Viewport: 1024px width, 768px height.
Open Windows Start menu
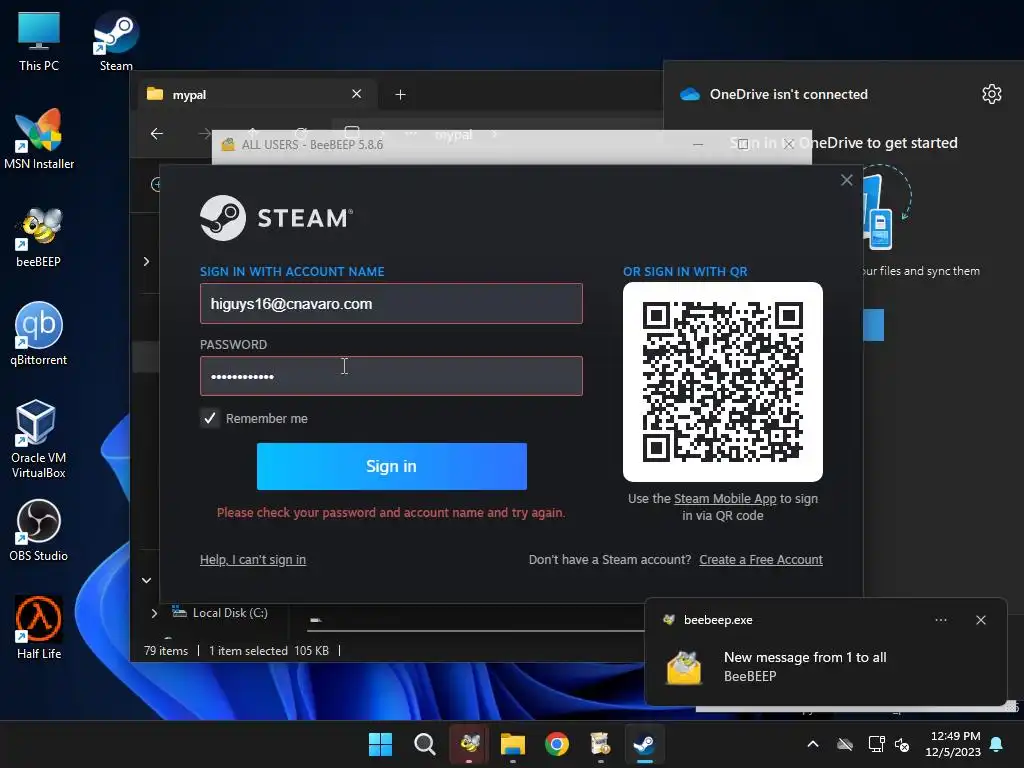pyautogui.click(x=380, y=744)
